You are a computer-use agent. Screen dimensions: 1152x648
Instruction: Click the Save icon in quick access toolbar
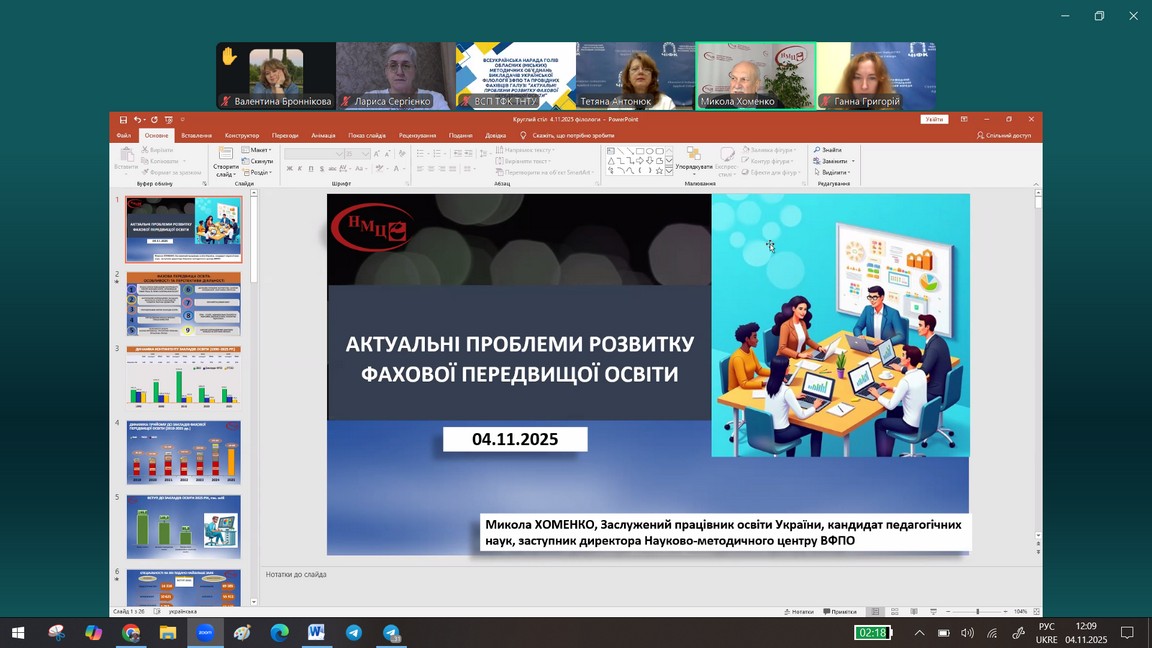[123, 119]
